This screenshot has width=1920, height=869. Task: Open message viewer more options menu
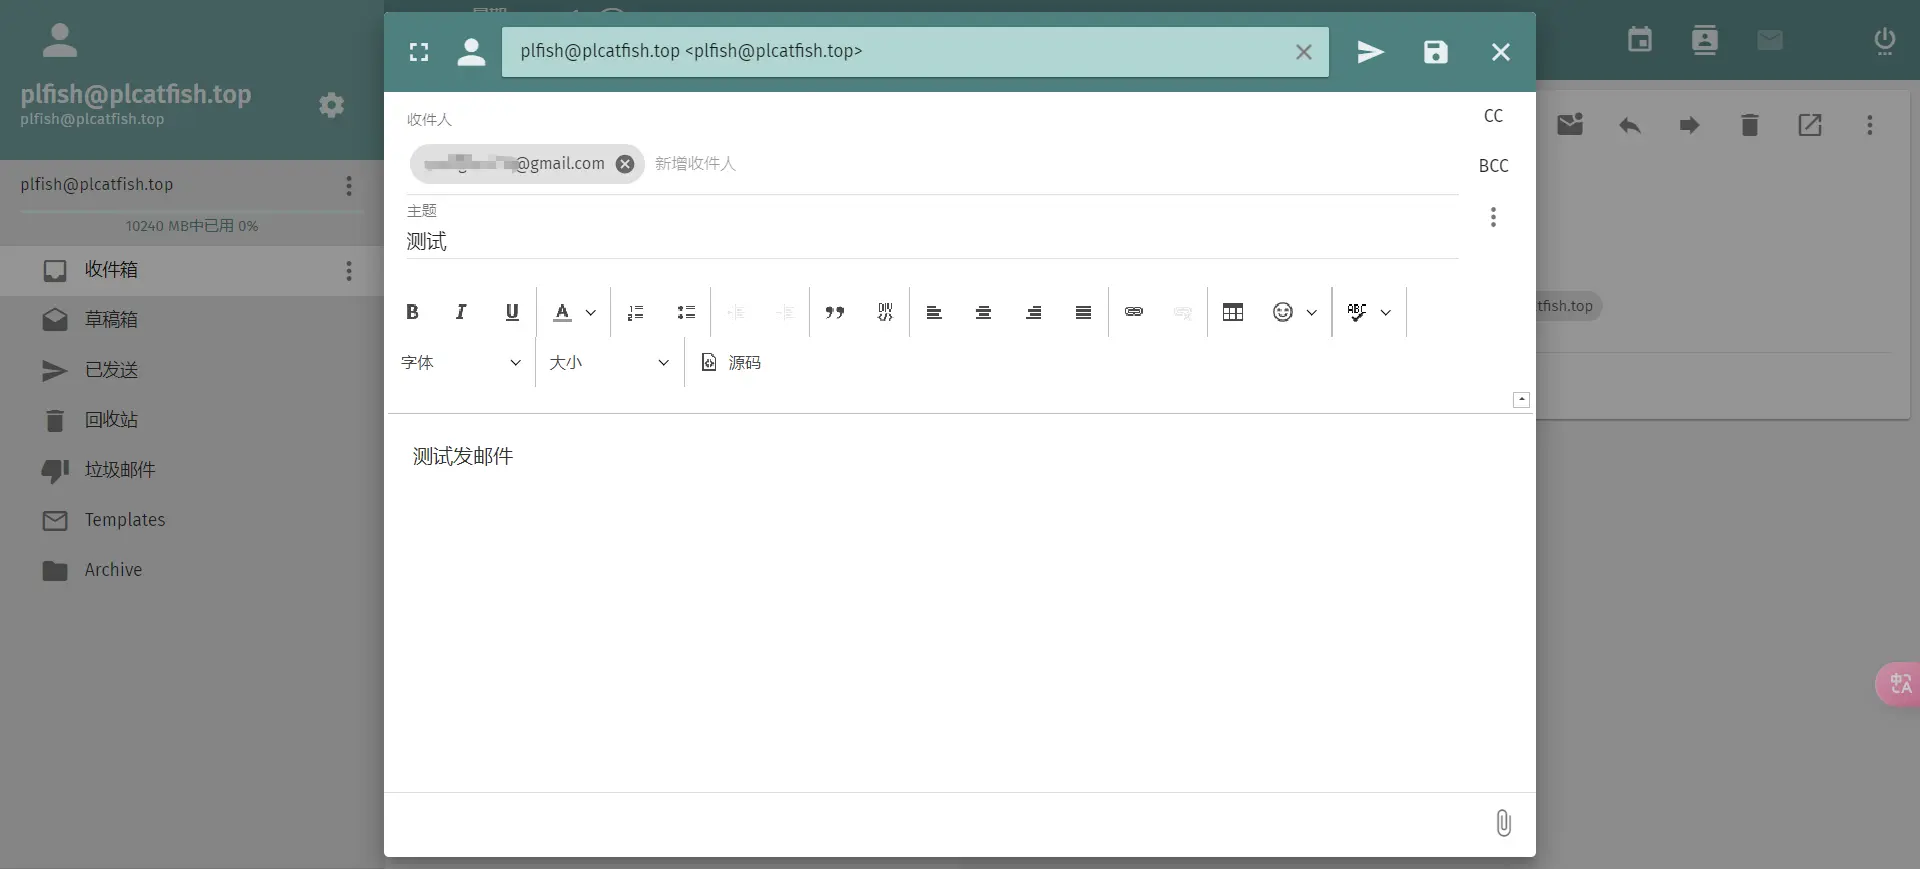(1870, 125)
